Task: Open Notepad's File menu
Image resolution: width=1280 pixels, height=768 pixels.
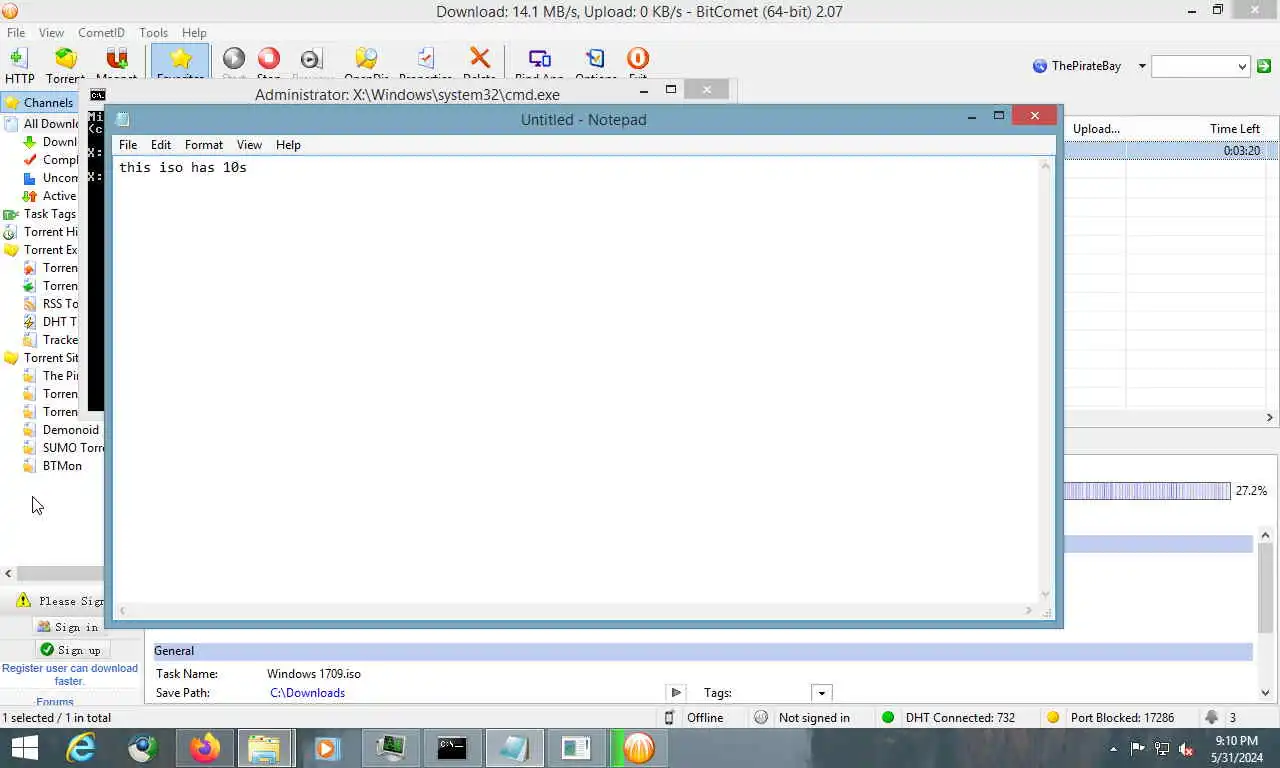Action: click(x=128, y=145)
